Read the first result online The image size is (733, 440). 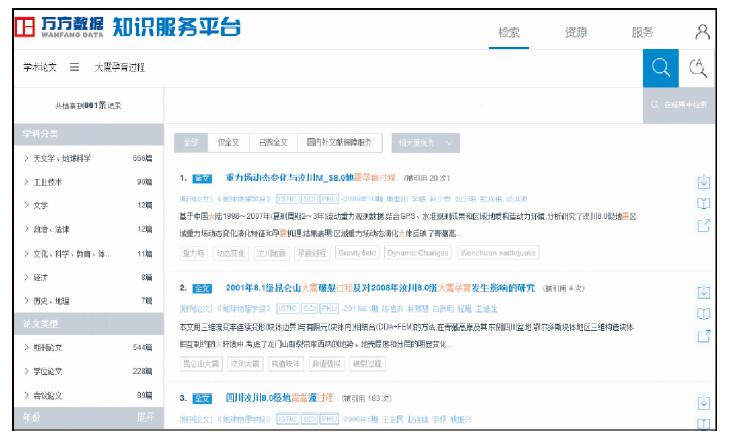click(703, 203)
